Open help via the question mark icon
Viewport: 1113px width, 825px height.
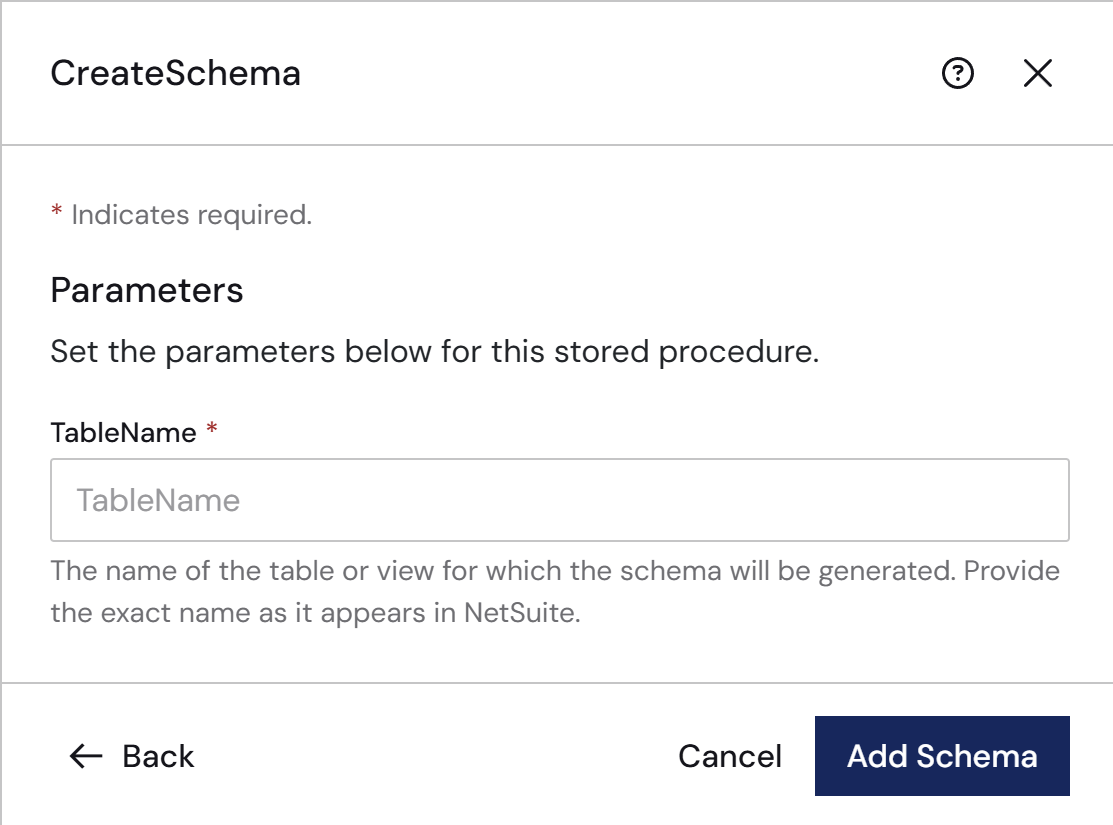[958, 73]
